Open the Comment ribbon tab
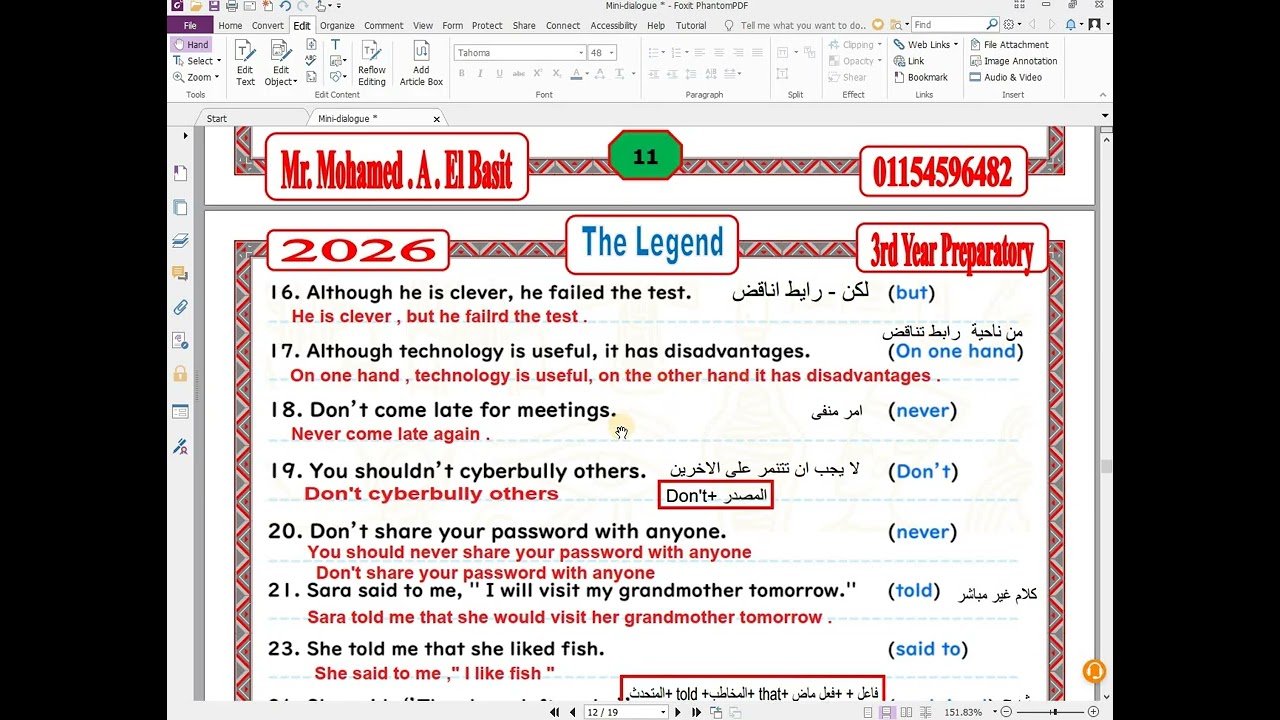Image resolution: width=1280 pixels, height=720 pixels. tap(384, 25)
